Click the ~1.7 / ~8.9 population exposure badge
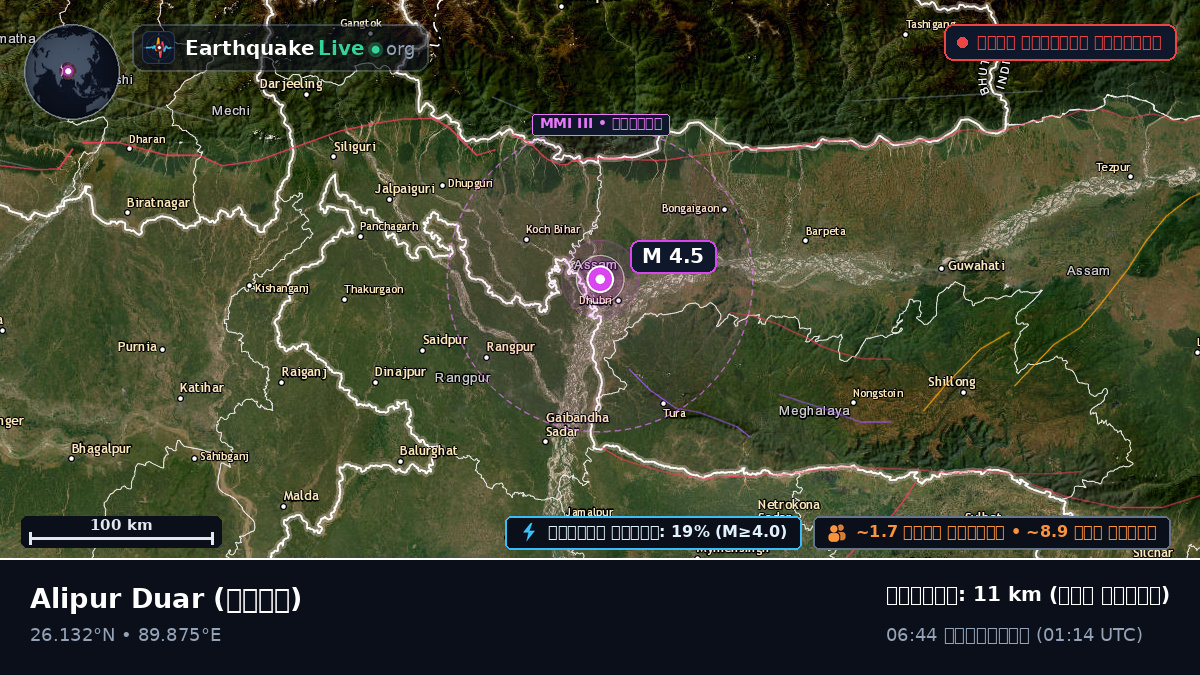Screen dimensions: 1200x675 (x=992, y=533)
